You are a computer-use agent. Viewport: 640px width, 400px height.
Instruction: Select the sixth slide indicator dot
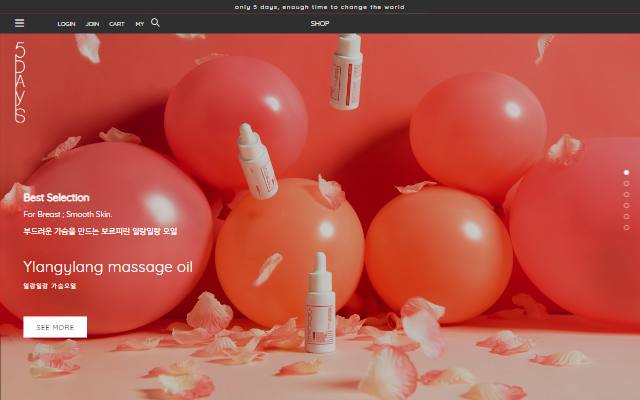(627, 227)
